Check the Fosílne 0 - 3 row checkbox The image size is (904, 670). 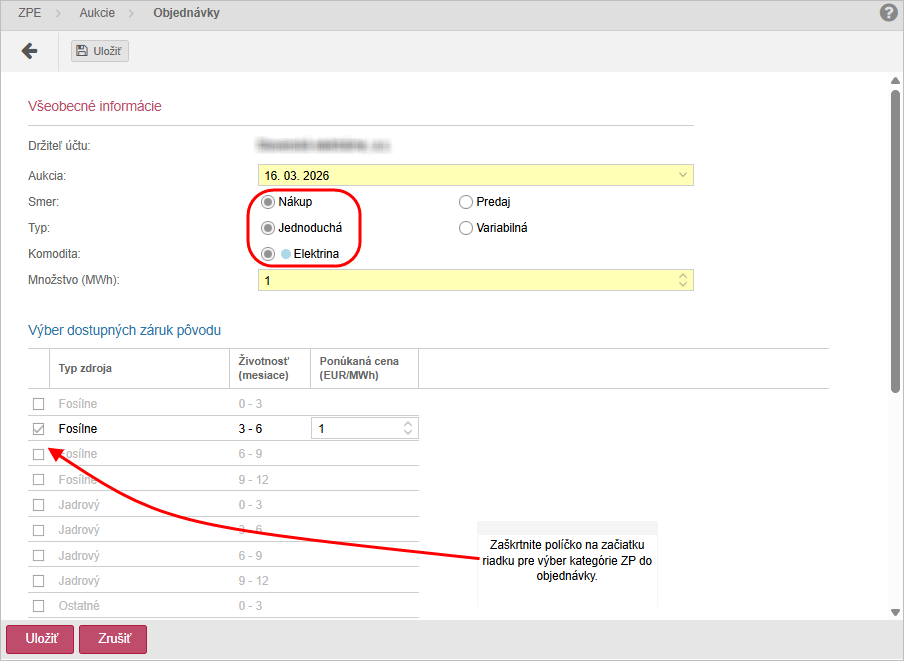coord(39,404)
